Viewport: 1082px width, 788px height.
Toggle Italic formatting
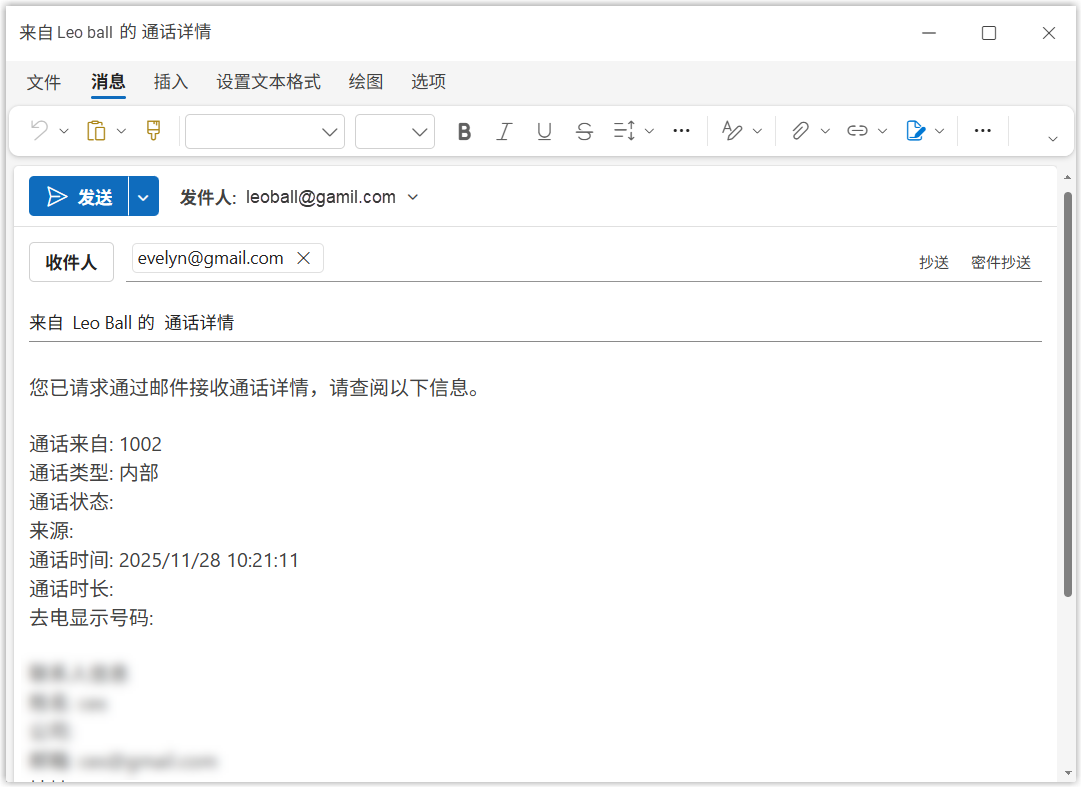tap(504, 131)
